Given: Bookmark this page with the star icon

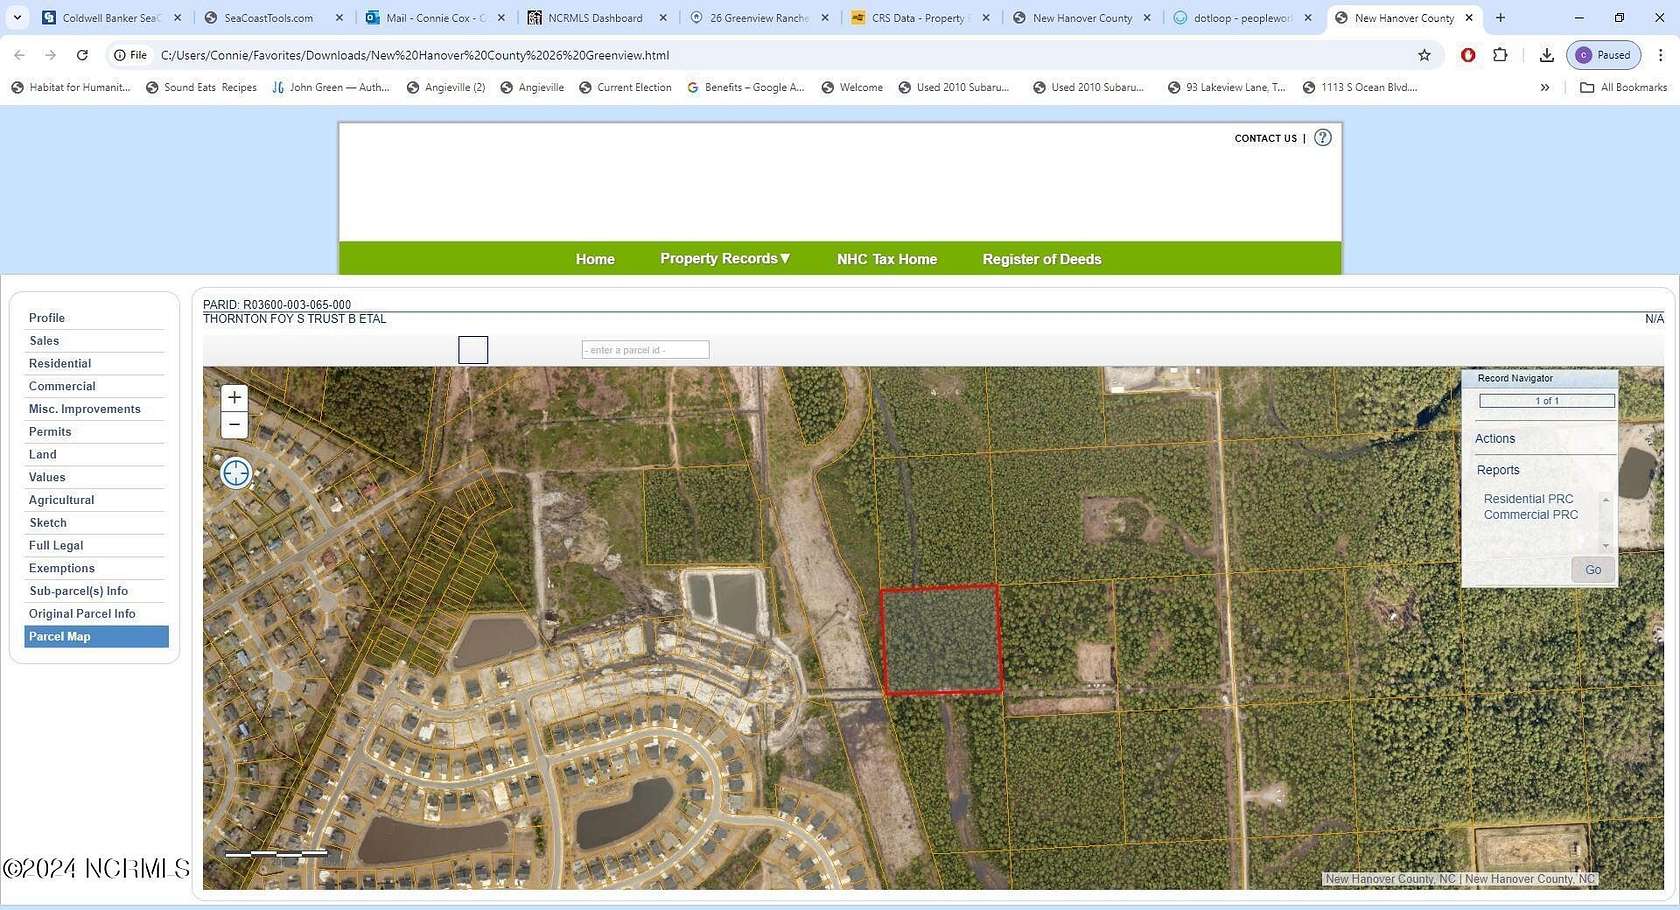Looking at the screenshot, I should [1424, 55].
